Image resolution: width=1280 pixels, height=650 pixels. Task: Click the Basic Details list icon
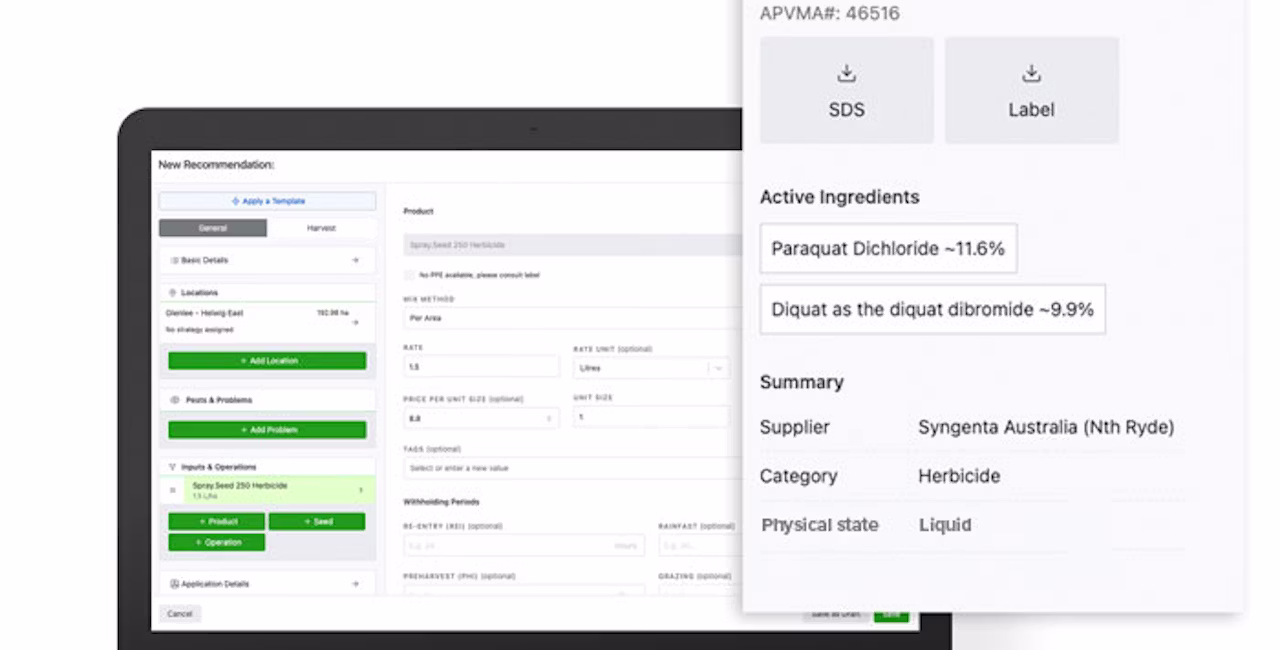point(174,260)
